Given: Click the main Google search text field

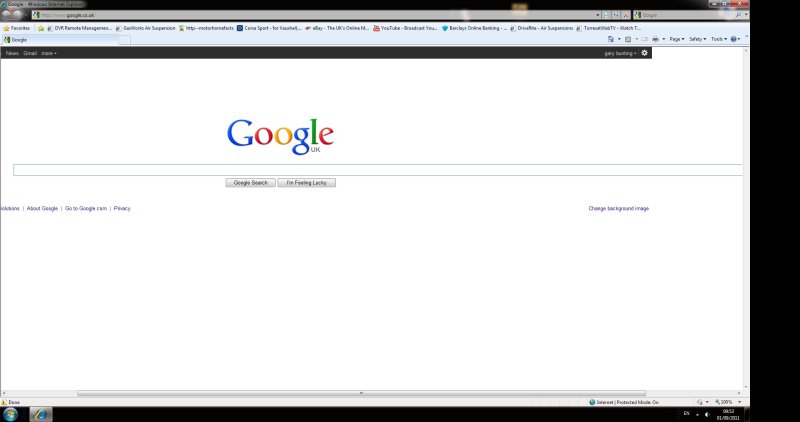Looking at the screenshot, I should tap(378, 170).
